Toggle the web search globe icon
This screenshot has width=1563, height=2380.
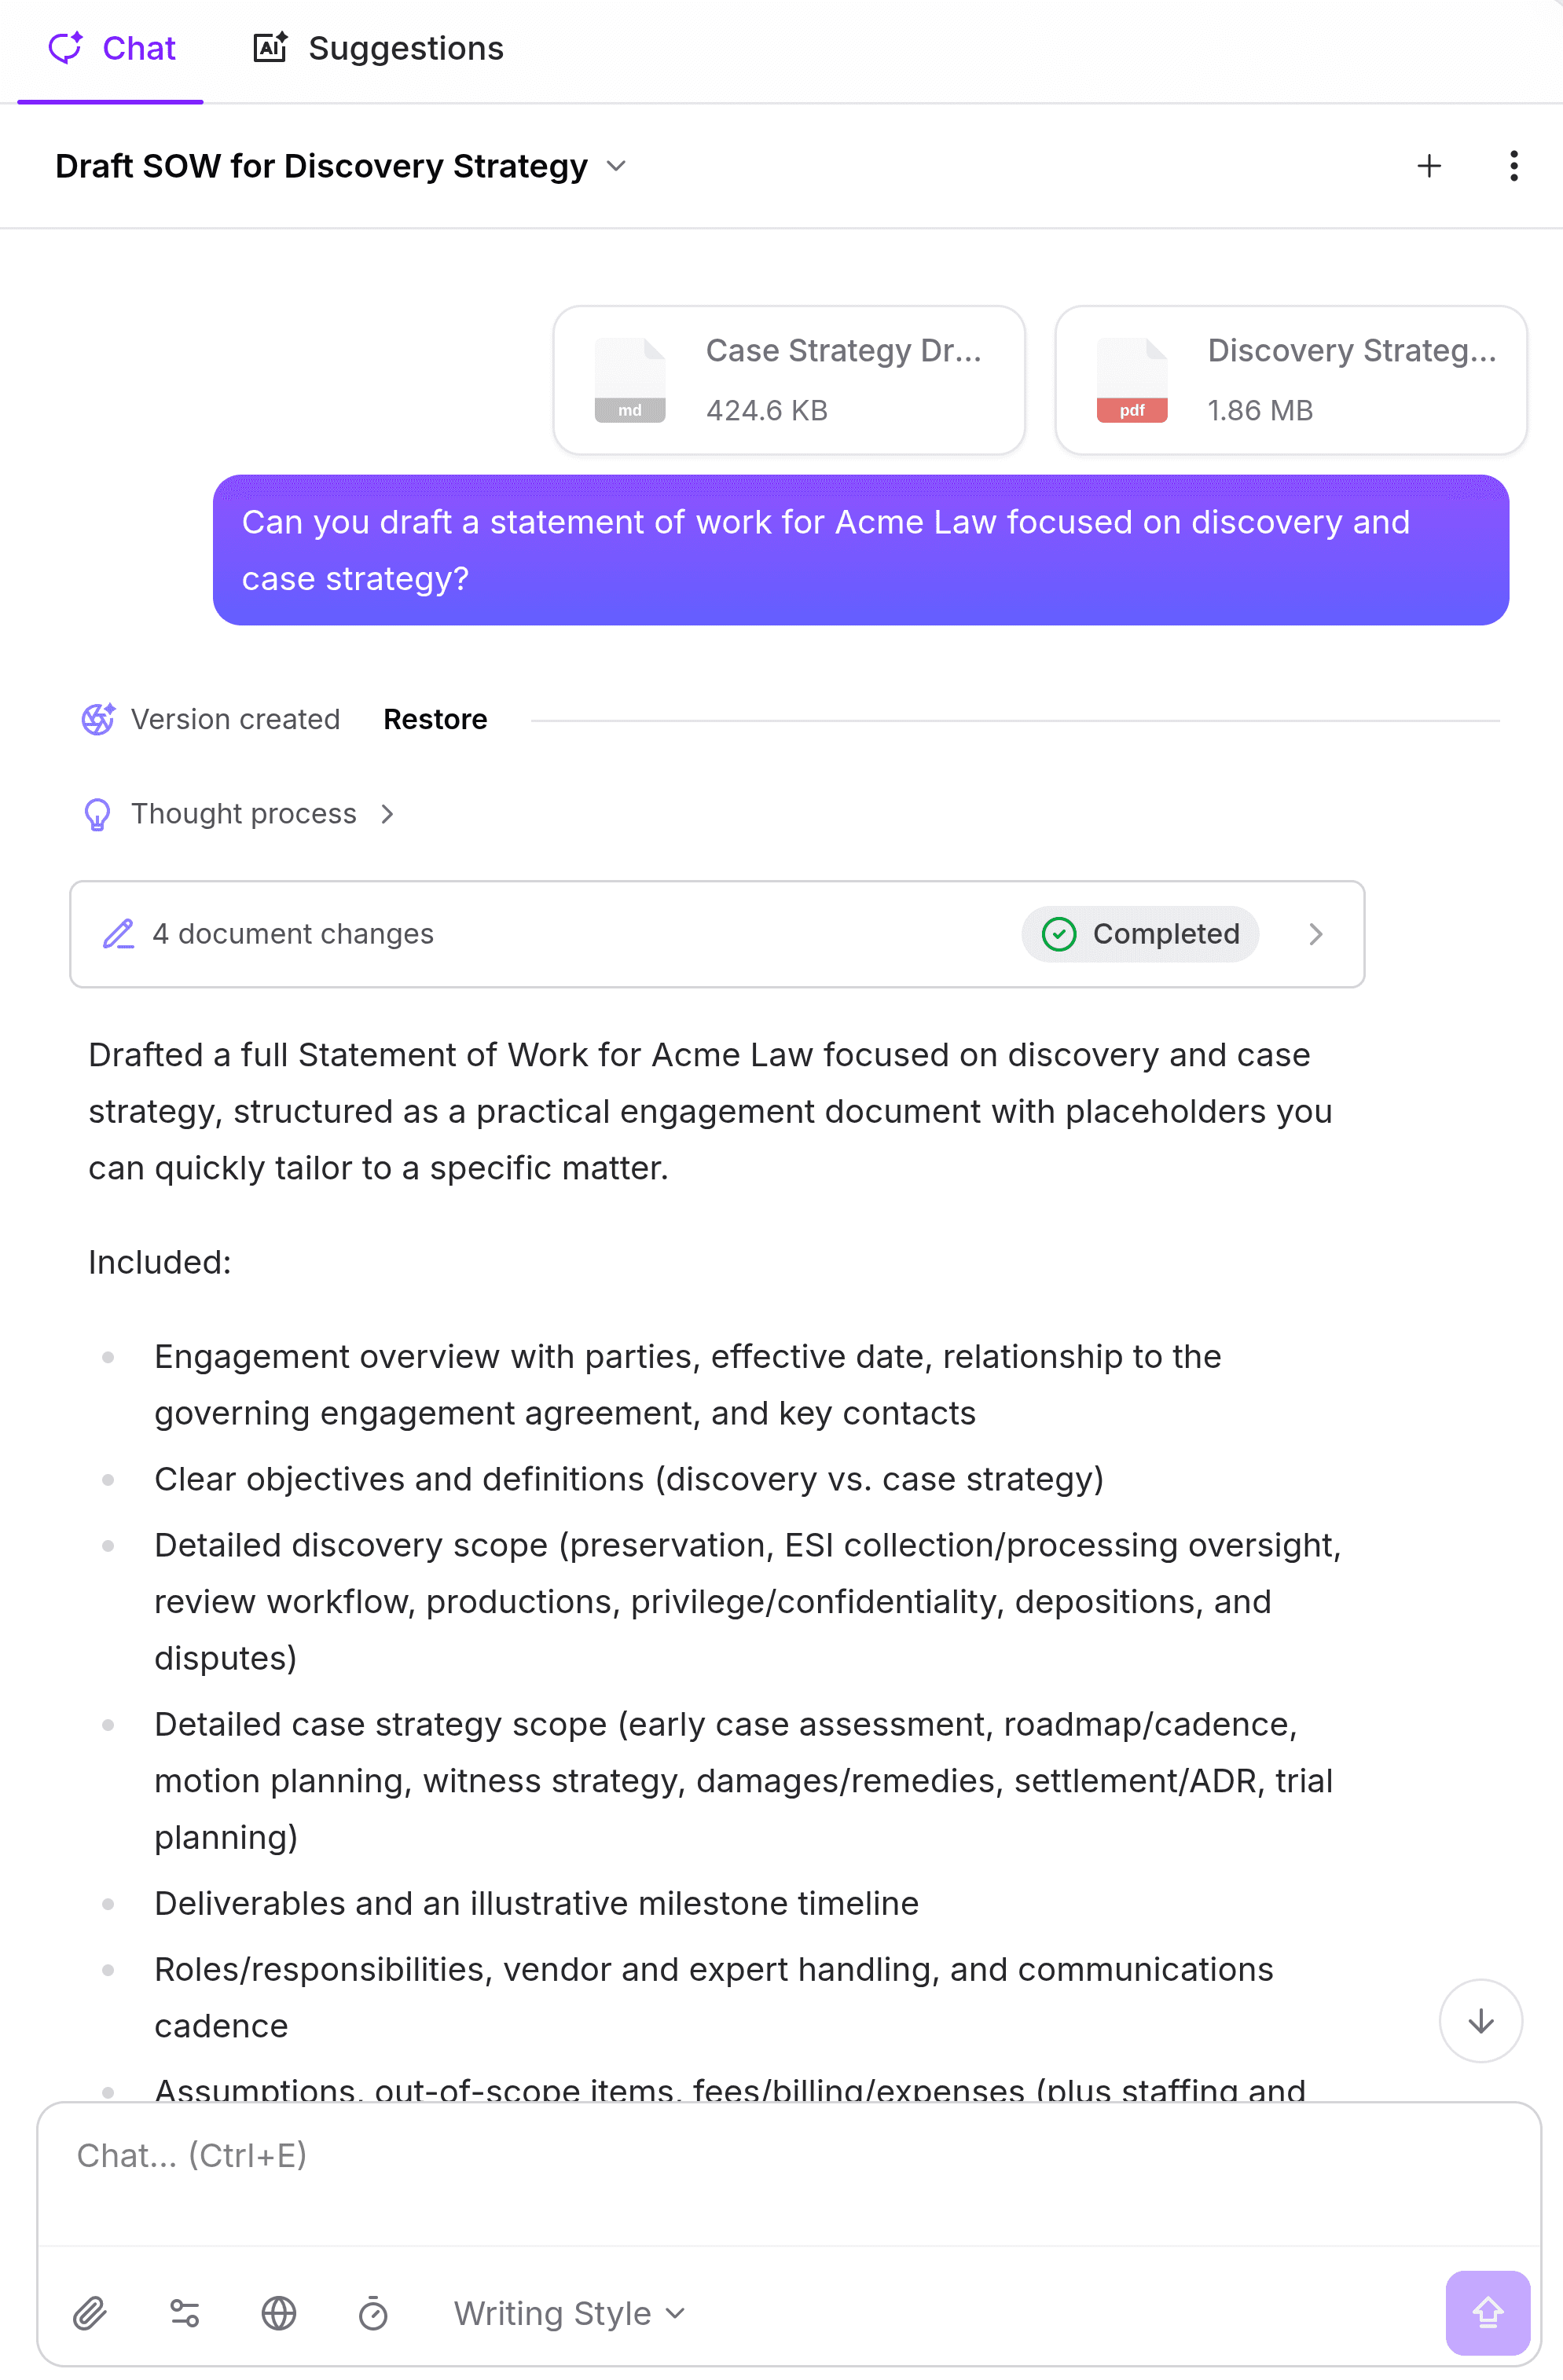[279, 2313]
